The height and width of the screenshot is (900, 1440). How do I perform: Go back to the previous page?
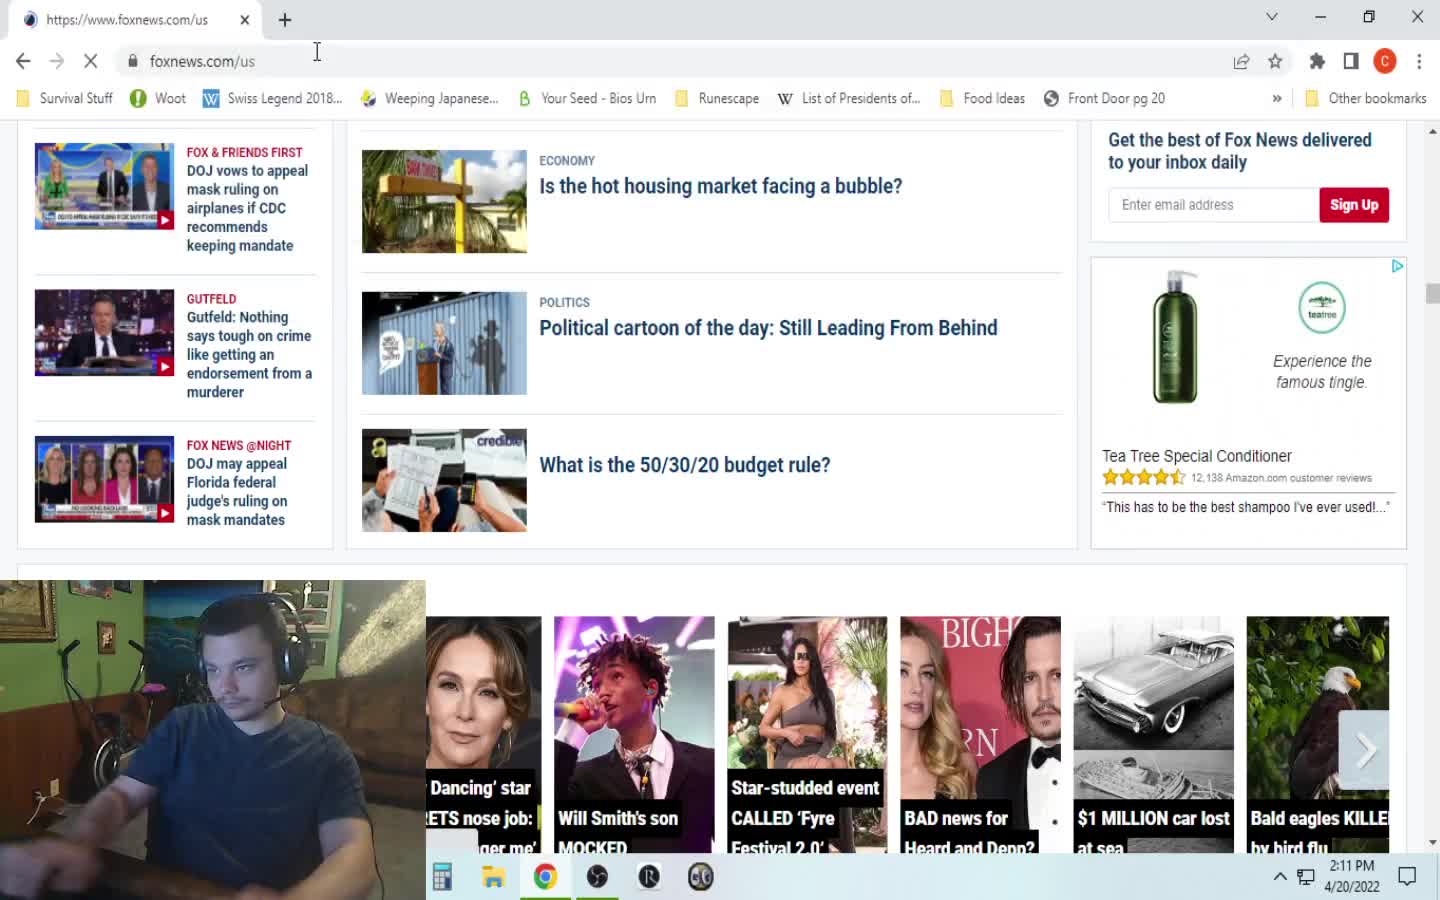pyautogui.click(x=23, y=61)
